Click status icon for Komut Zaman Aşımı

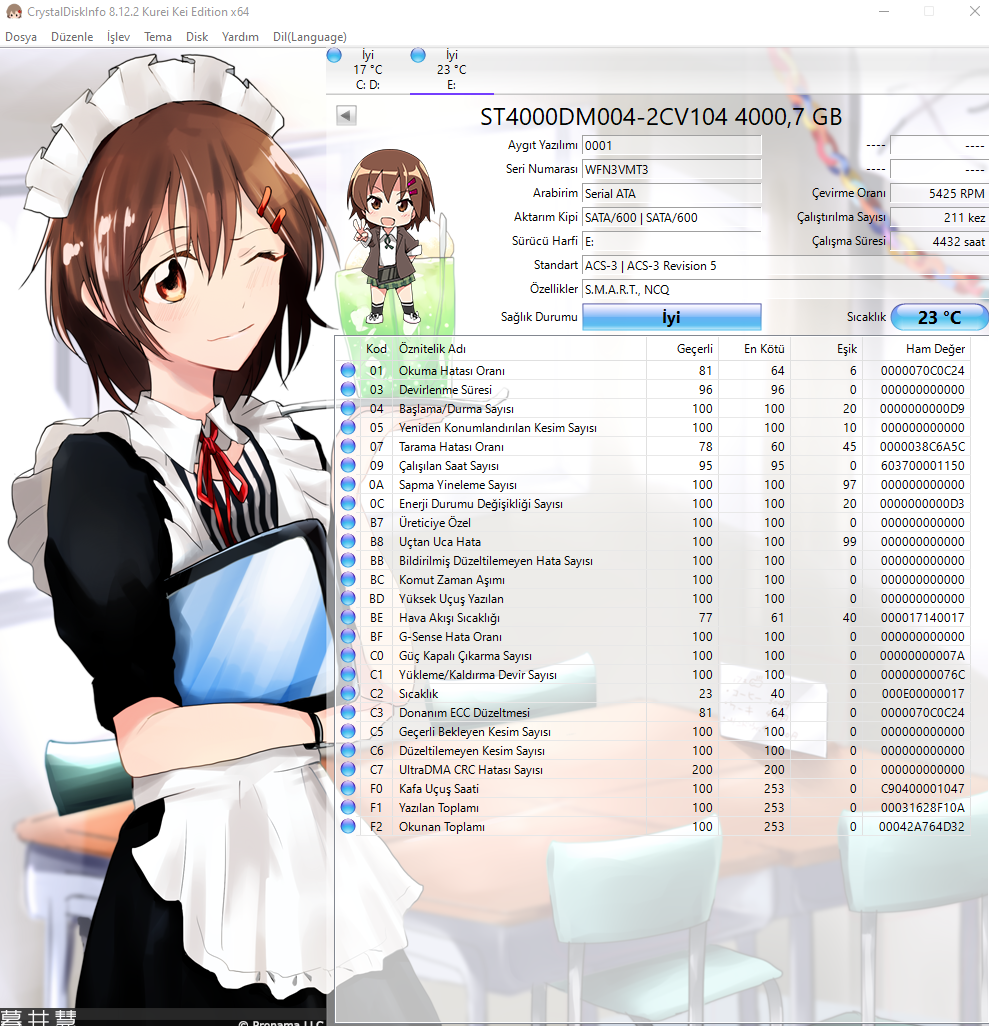[348, 579]
